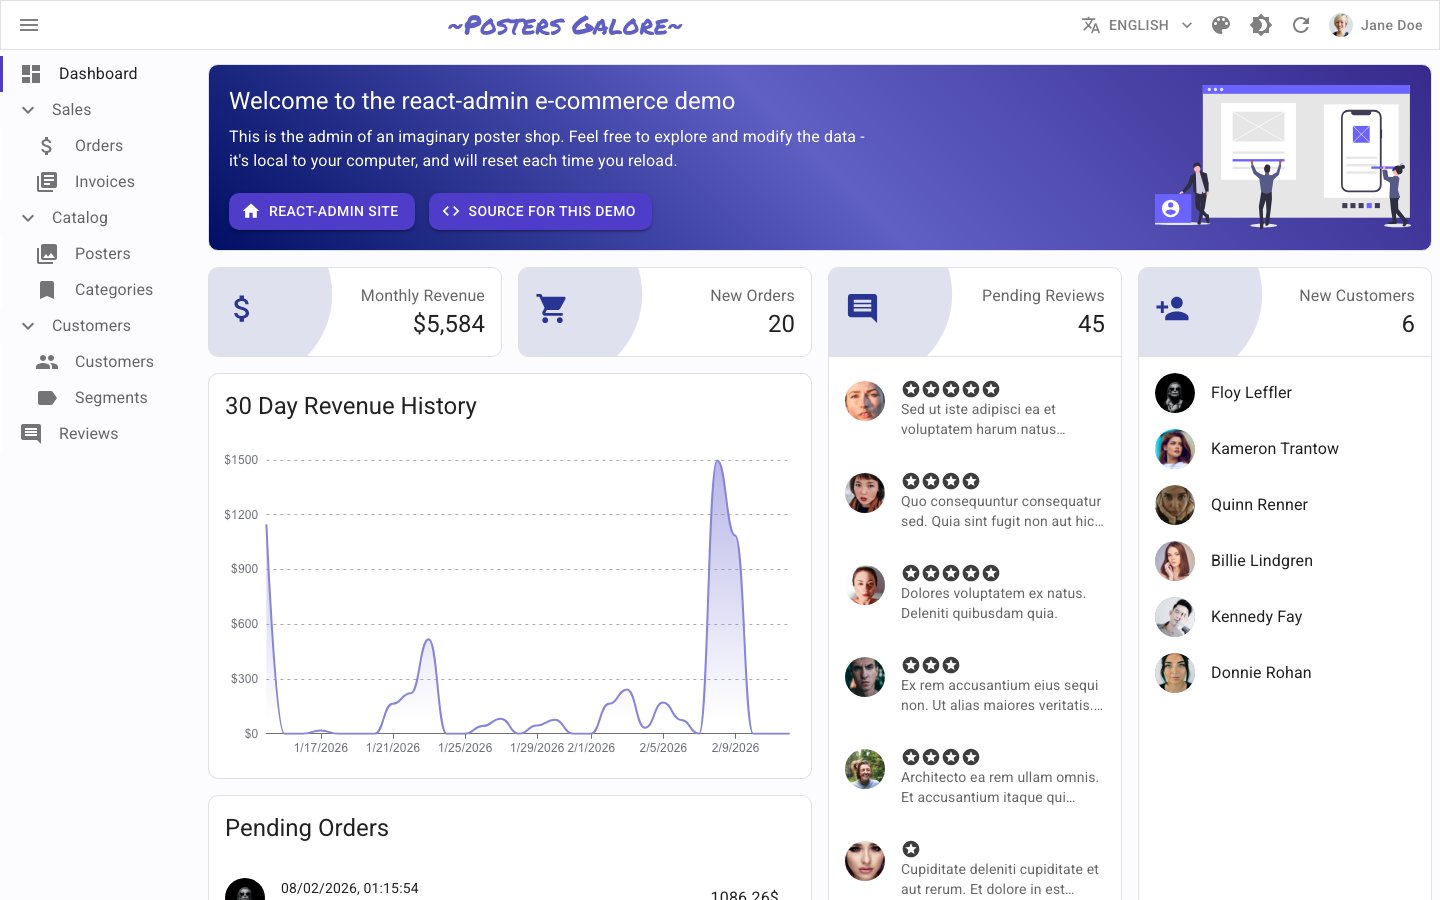Open Orders from the sidebar

click(x=98, y=146)
